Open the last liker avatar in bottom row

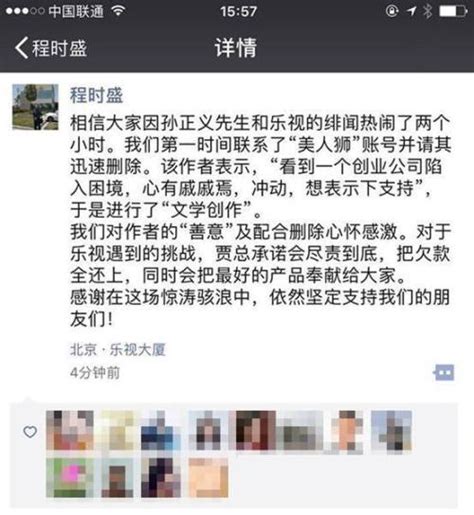(208, 477)
